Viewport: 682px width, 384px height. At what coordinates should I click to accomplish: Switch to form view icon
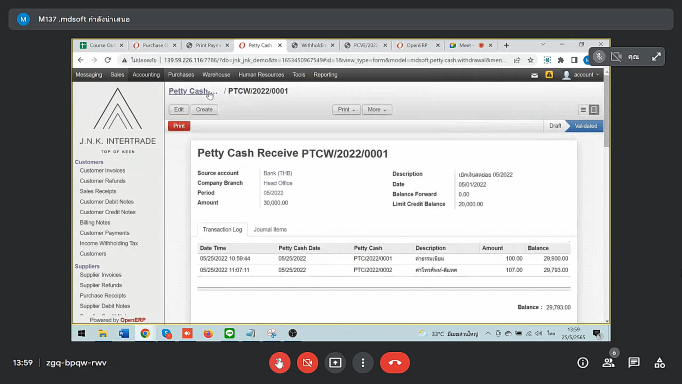coord(594,110)
